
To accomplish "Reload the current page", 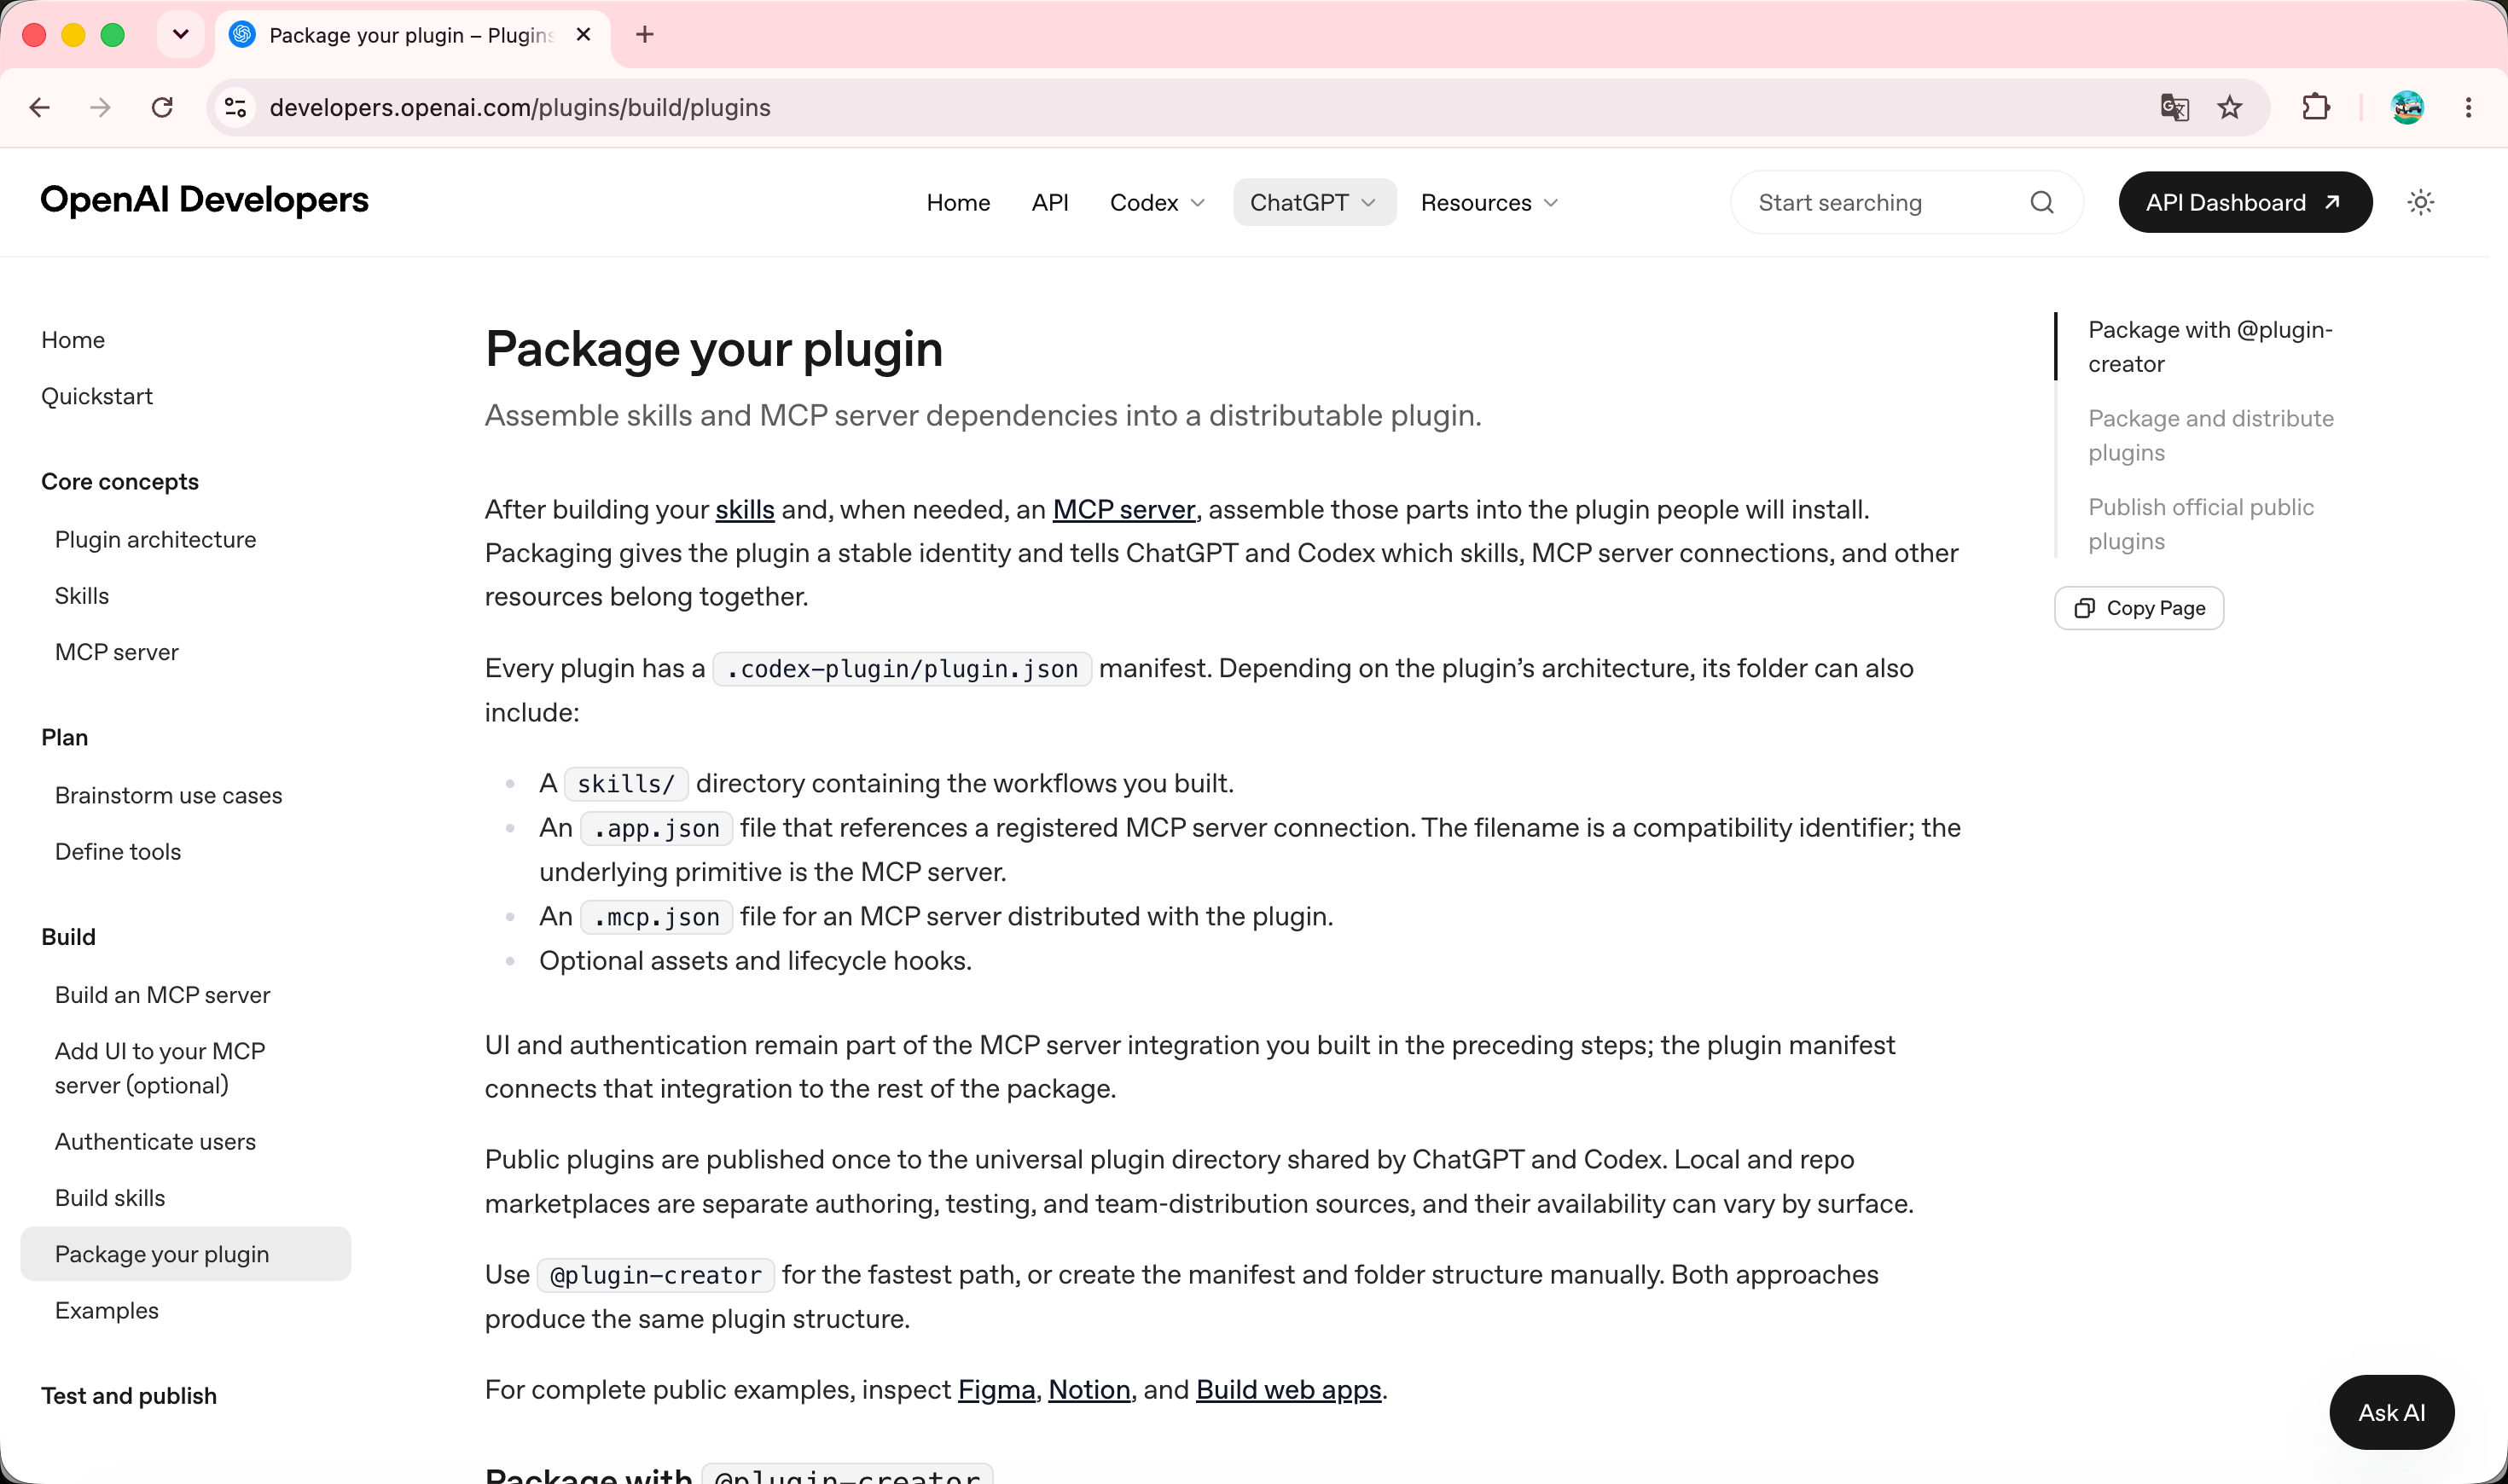I will (x=162, y=107).
